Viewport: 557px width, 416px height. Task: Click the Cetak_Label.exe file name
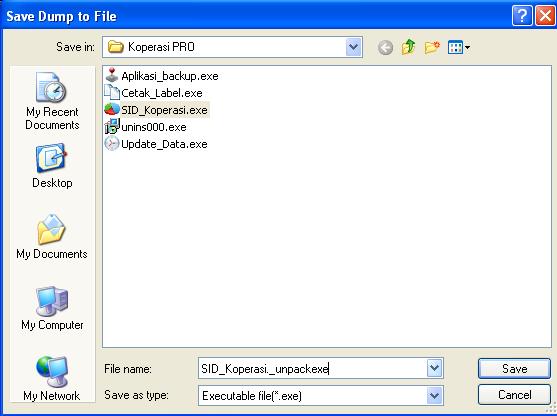pyautogui.click(x=162, y=93)
